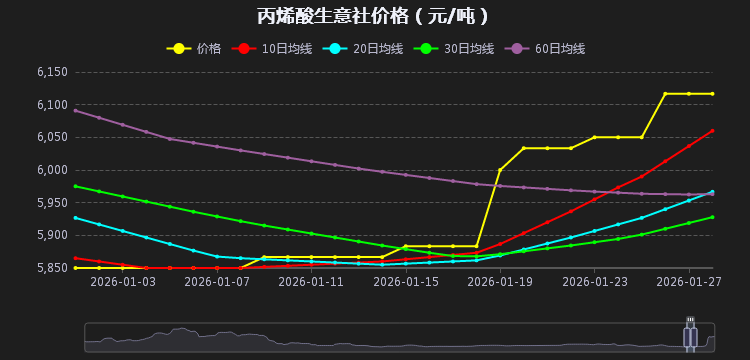The image size is (750, 360).
Task: Click the first purple 60日均线 data point
Action: (x=76, y=110)
